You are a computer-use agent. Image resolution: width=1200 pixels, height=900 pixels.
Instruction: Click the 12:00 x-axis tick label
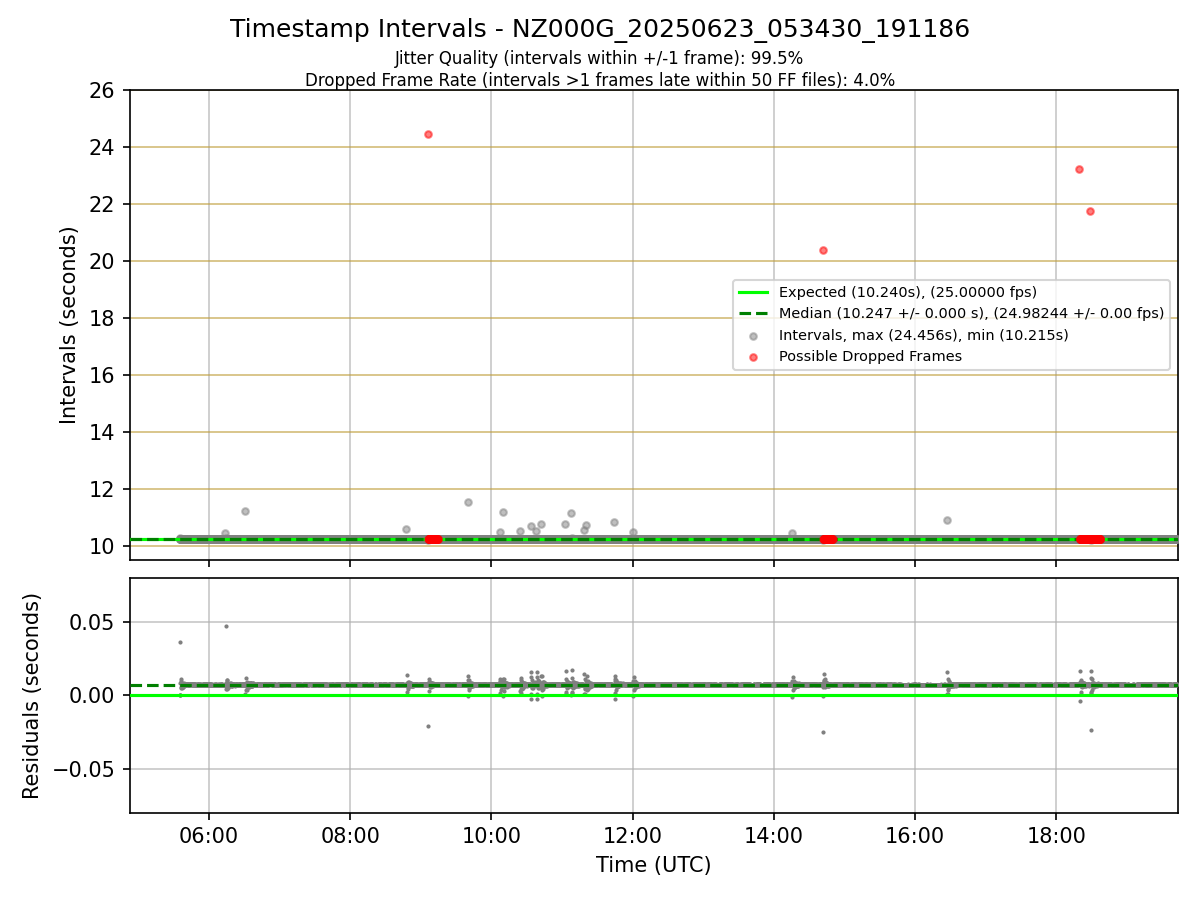[633, 836]
